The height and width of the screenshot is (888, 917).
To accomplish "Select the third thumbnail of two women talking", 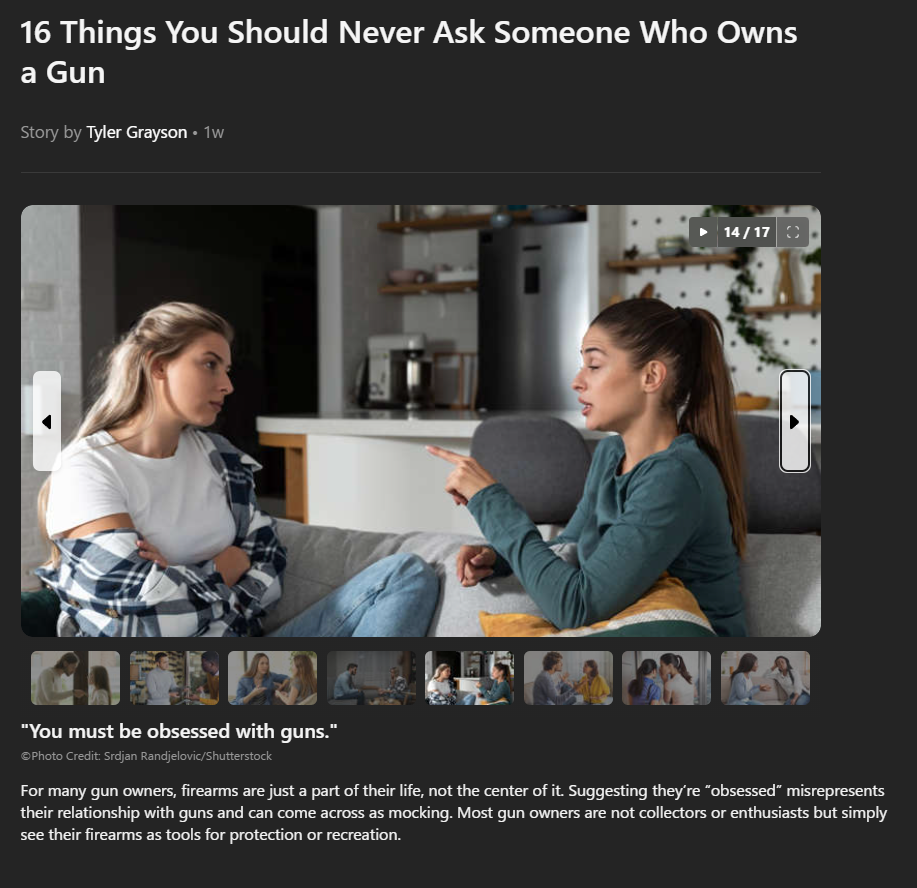I will (x=273, y=678).
